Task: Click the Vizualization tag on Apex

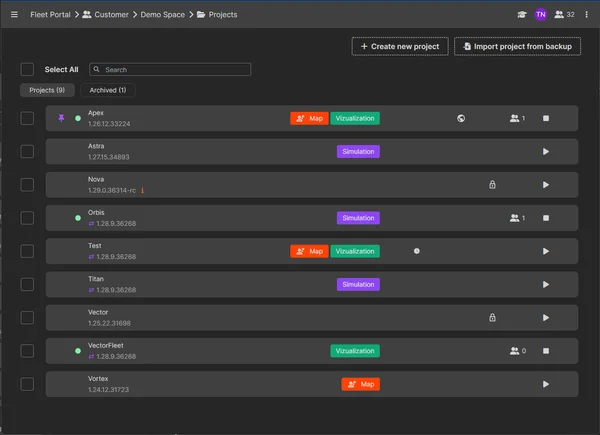Action: (355, 118)
